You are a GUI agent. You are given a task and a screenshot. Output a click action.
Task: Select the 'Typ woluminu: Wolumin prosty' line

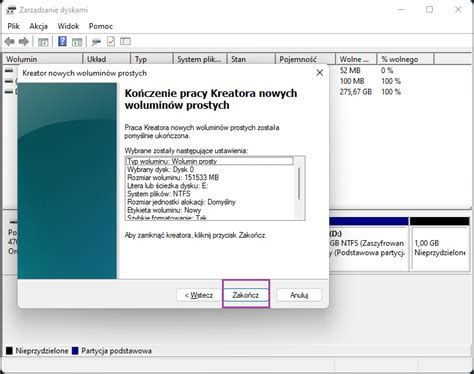pyautogui.click(x=210, y=161)
